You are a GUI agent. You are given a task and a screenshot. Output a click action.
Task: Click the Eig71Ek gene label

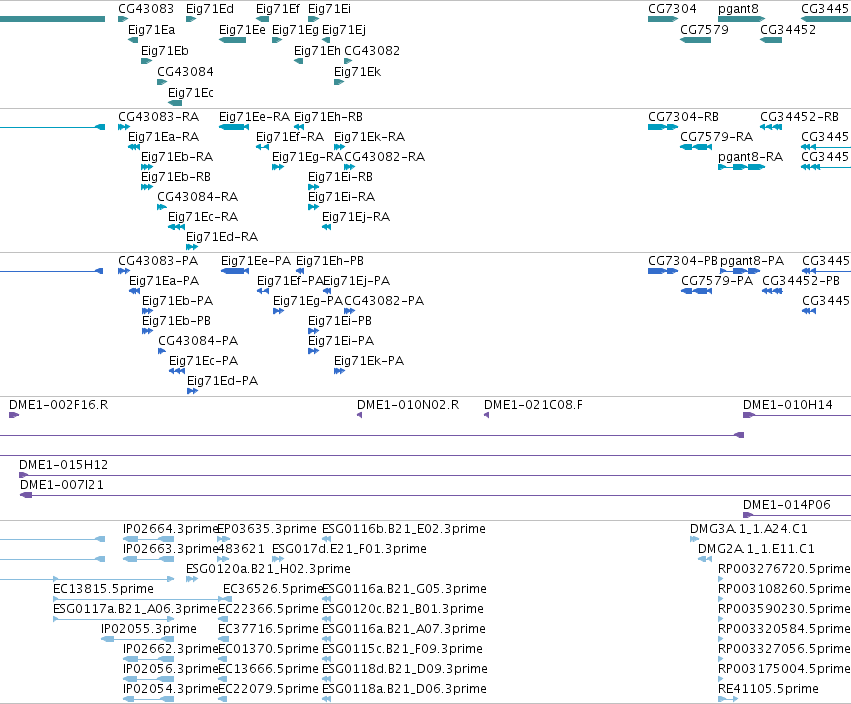click(x=357, y=72)
